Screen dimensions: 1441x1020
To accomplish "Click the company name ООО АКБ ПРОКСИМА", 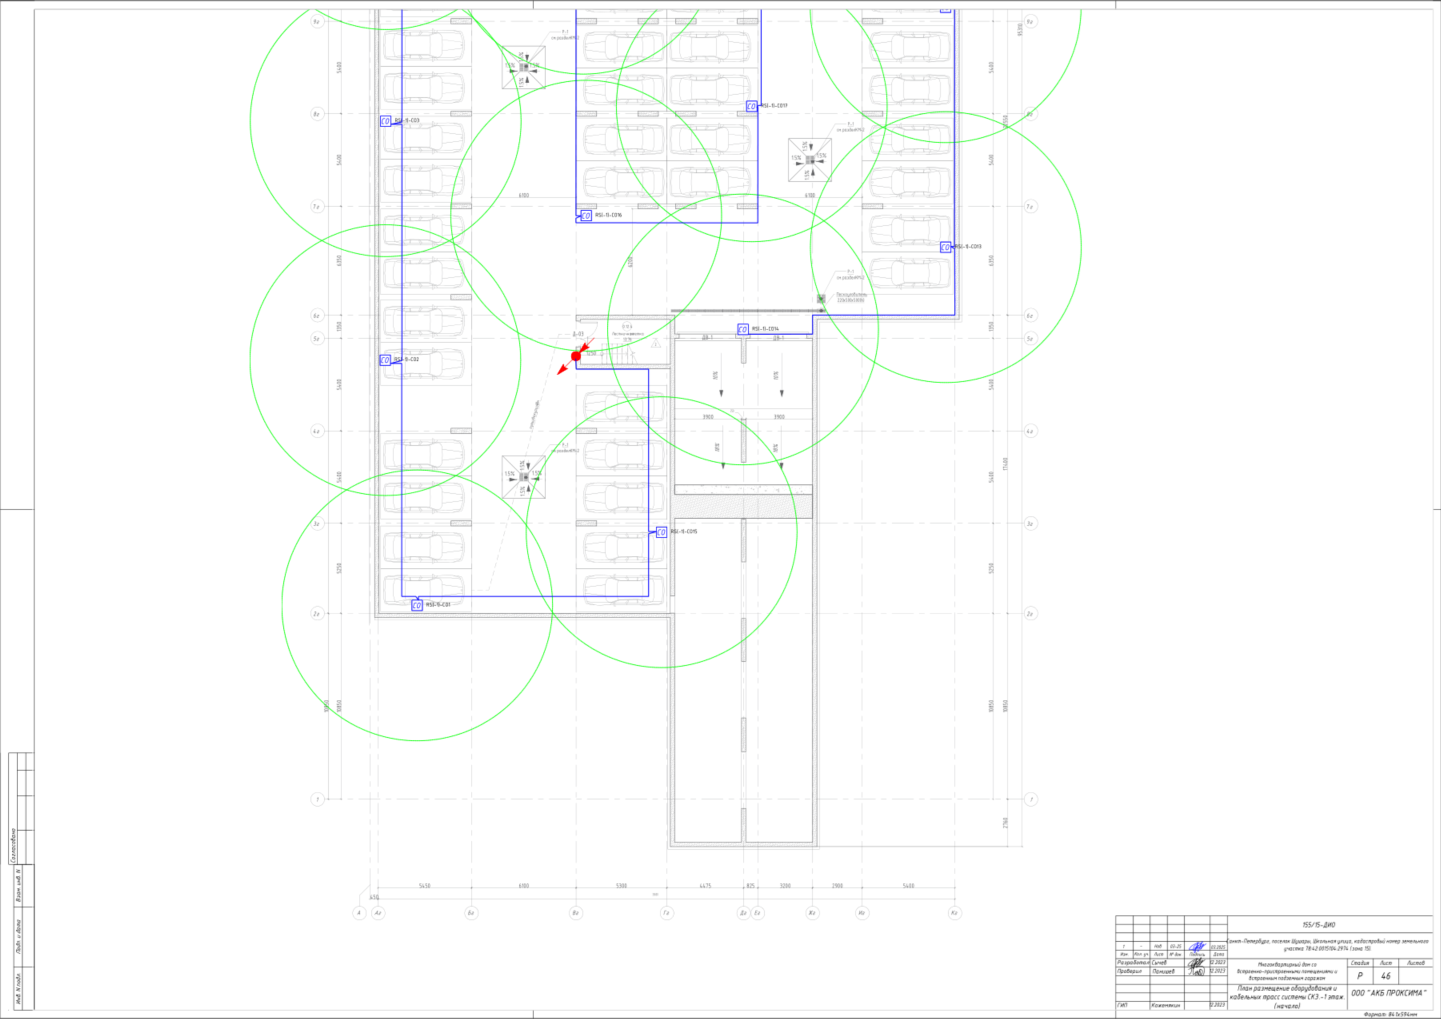I will (x=1388, y=993).
